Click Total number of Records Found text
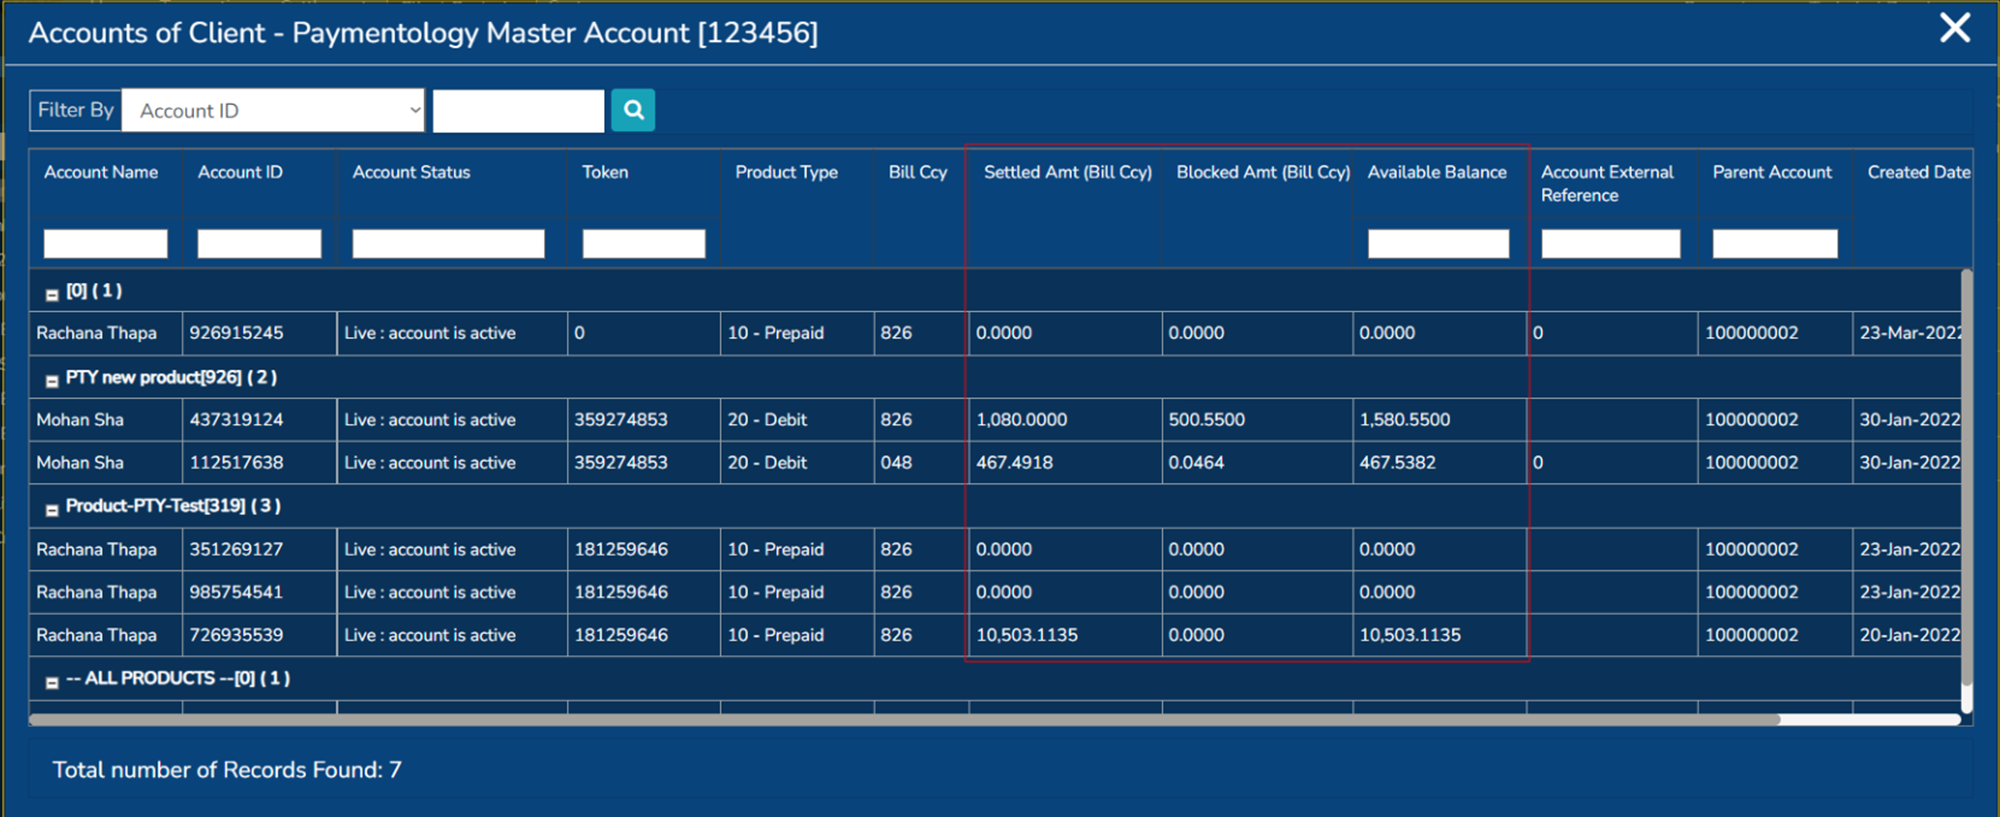 tap(227, 770)
